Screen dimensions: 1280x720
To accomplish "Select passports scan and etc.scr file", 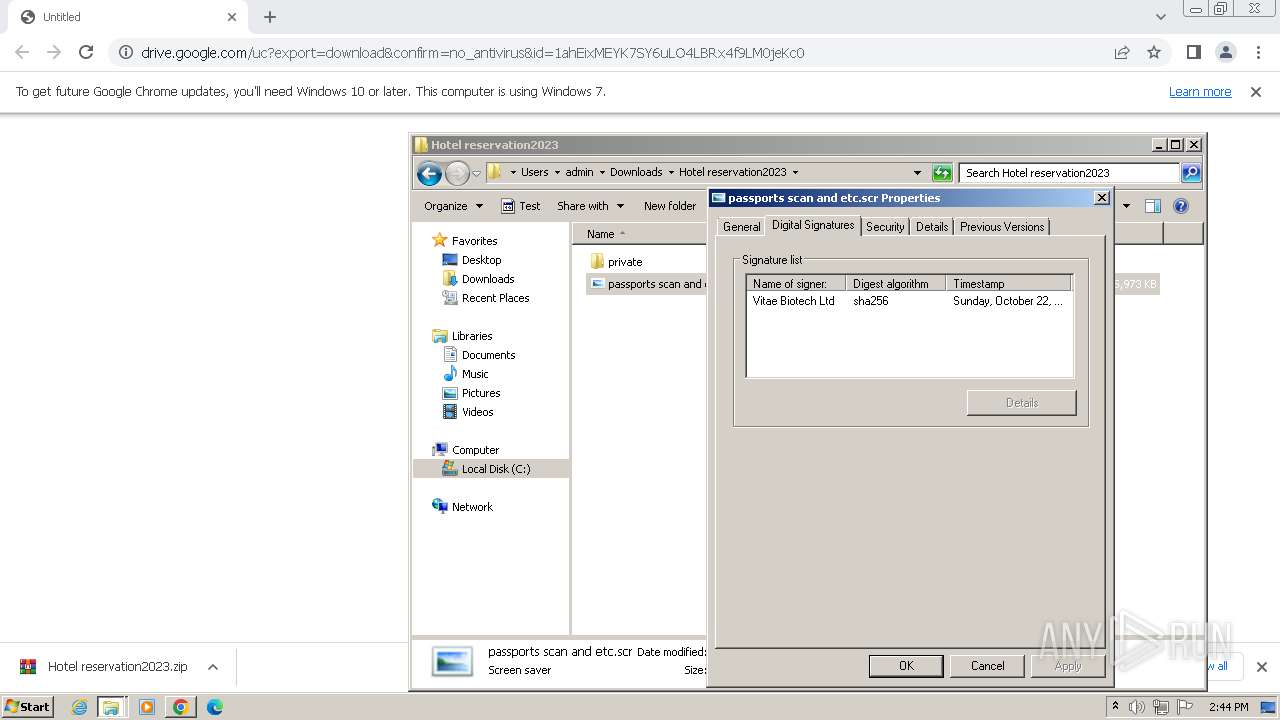I will [x=648, y=284].
